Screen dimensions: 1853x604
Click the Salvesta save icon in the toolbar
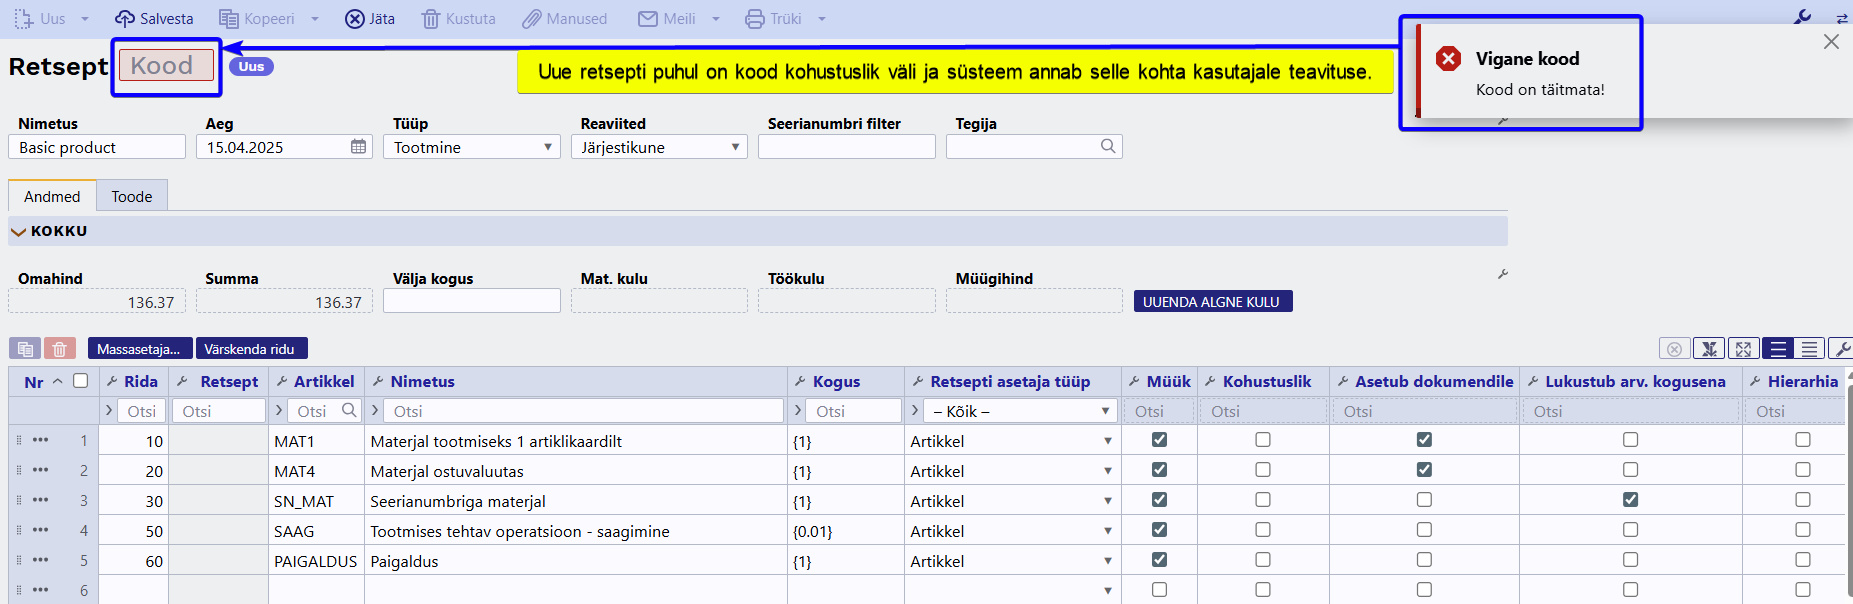point(125,19)
